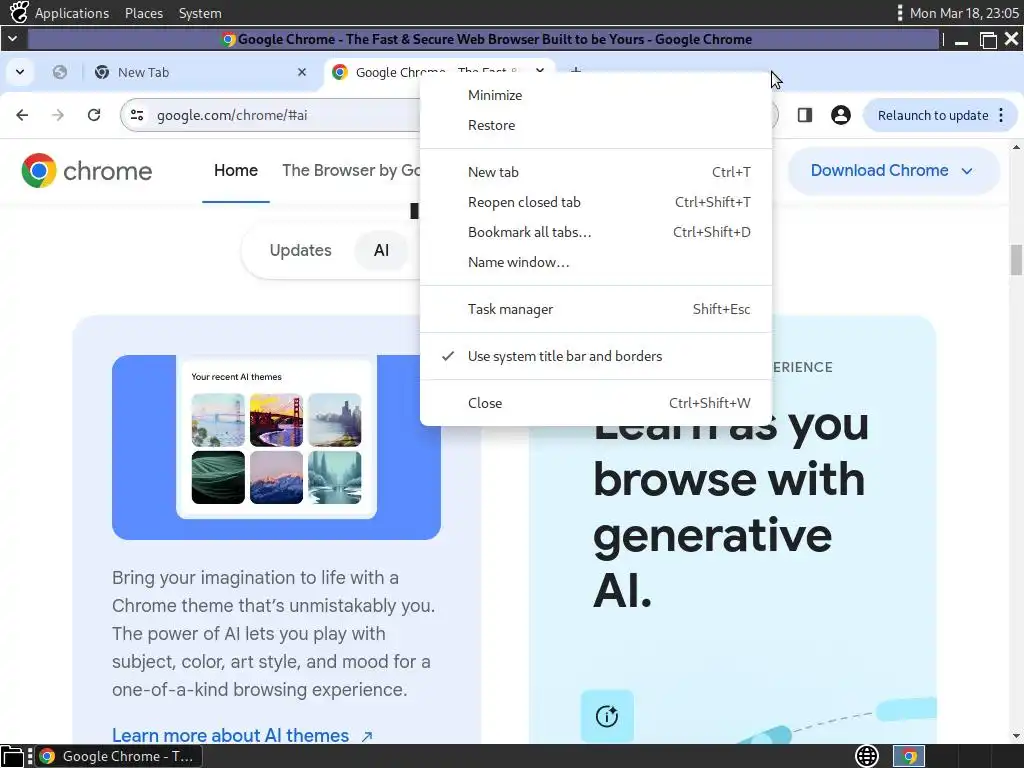Screen dimensions: 1024x768
Task: Click the scrollbar up arrow
Action: [x=1016, y=147]
